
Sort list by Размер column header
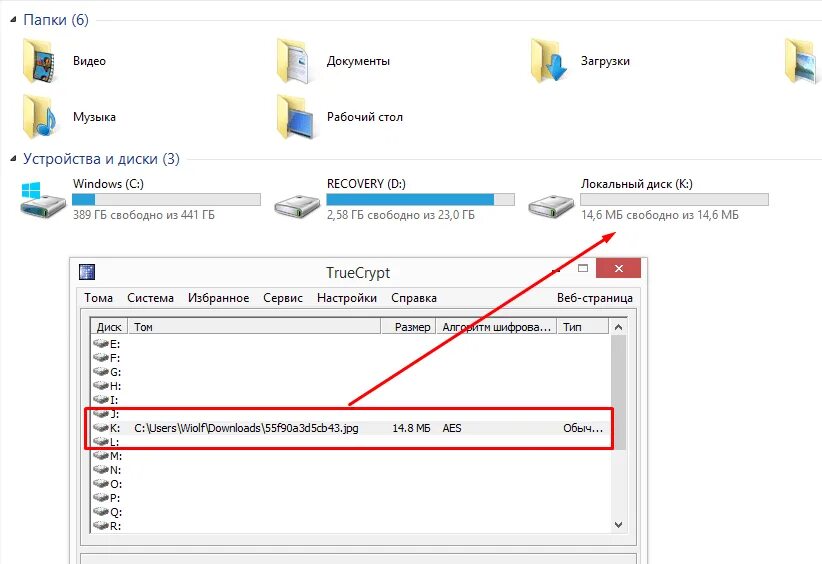pos(408,327)
